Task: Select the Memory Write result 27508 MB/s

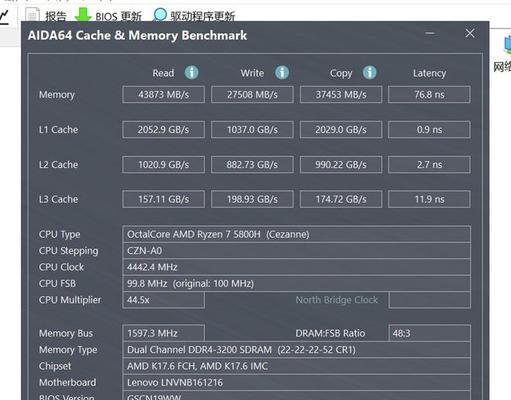Action: (x=252, y=95)
